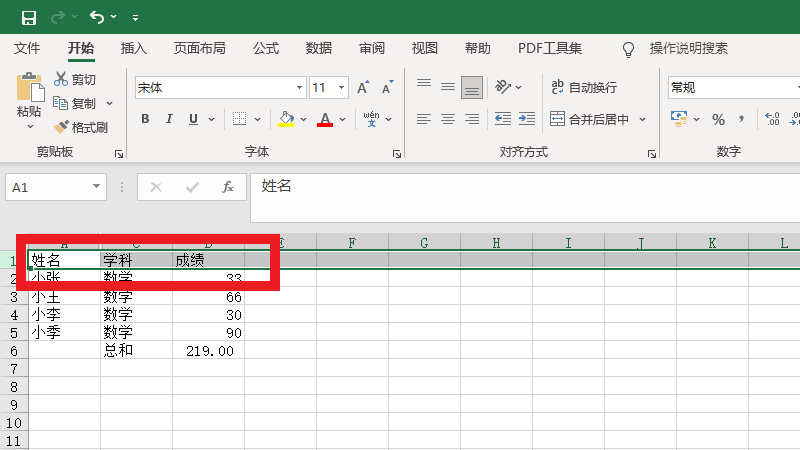Screen dimensions: 800x450
Task: Center-align text horizontally
Action: point(447,119)
